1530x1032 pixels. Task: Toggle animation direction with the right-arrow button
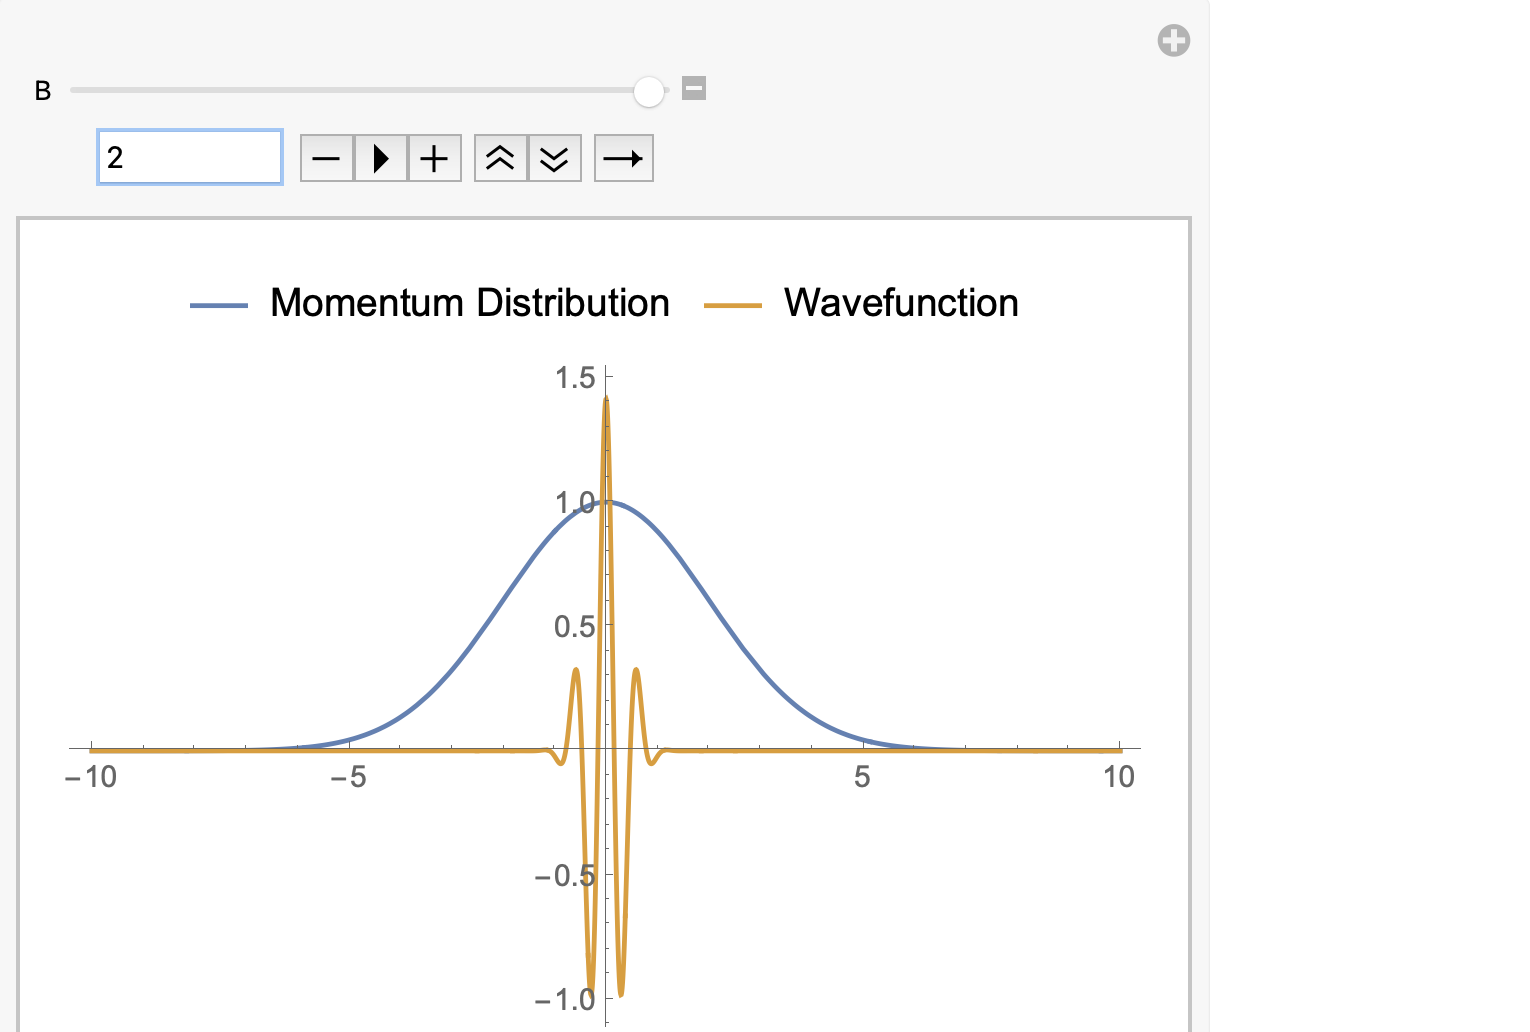pos(623,158)
